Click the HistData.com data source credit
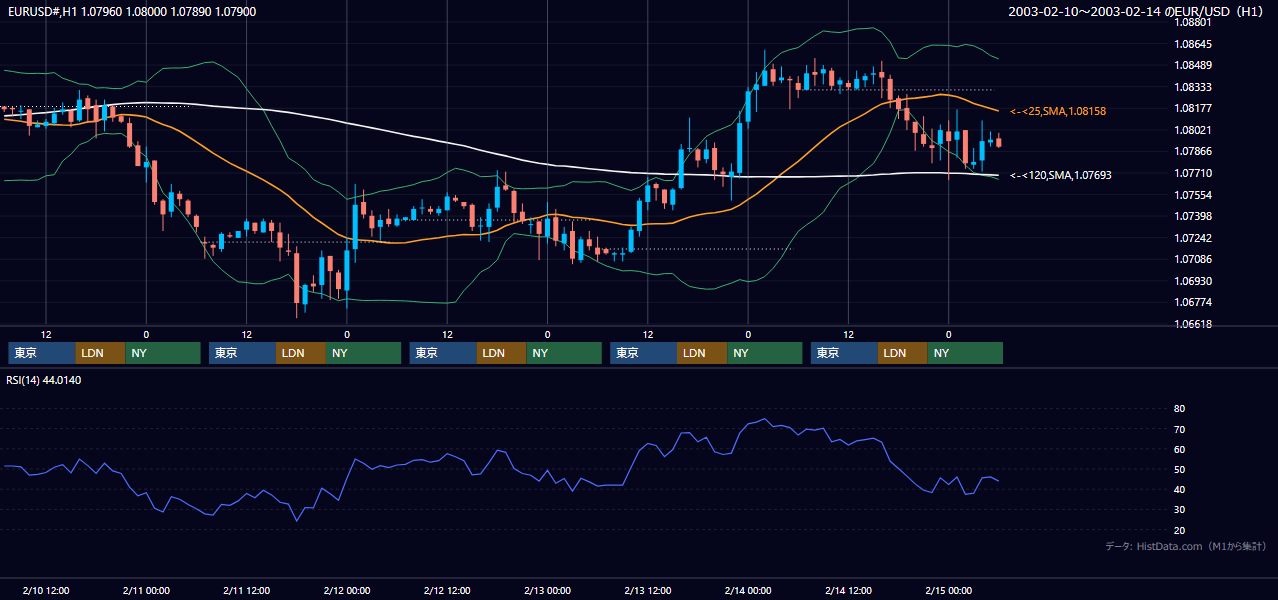Viewport: 1278px width, 600px height. (x=1186, y=546)
